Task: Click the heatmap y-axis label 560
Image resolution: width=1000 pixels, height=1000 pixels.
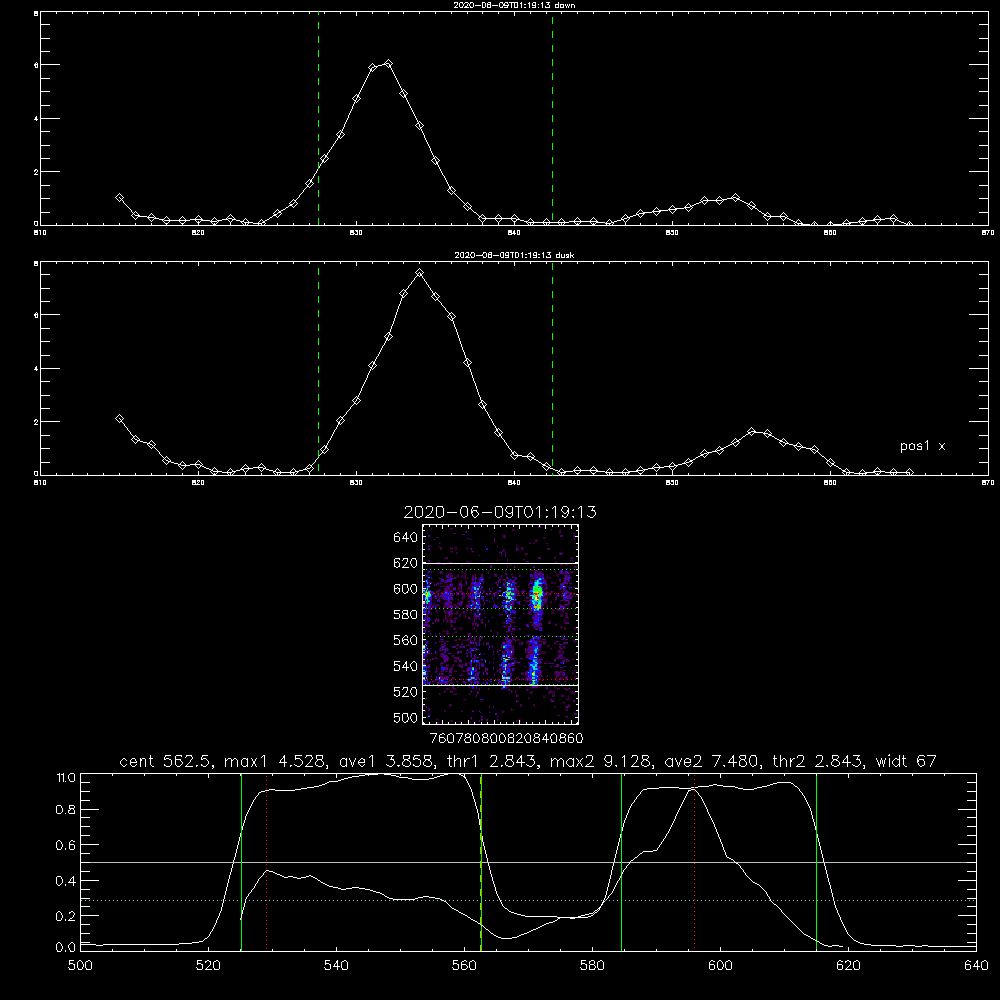Action: (x=405, y=640)
